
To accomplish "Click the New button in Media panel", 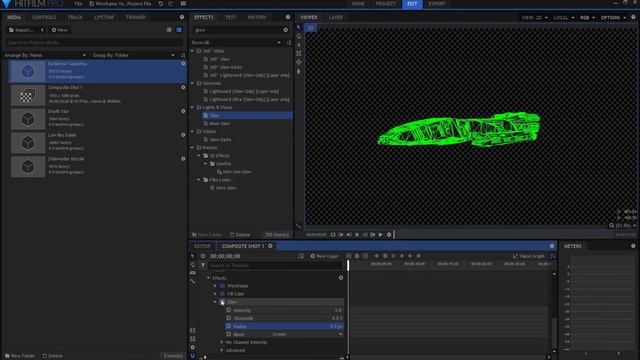I will click(x=60, y=30).
